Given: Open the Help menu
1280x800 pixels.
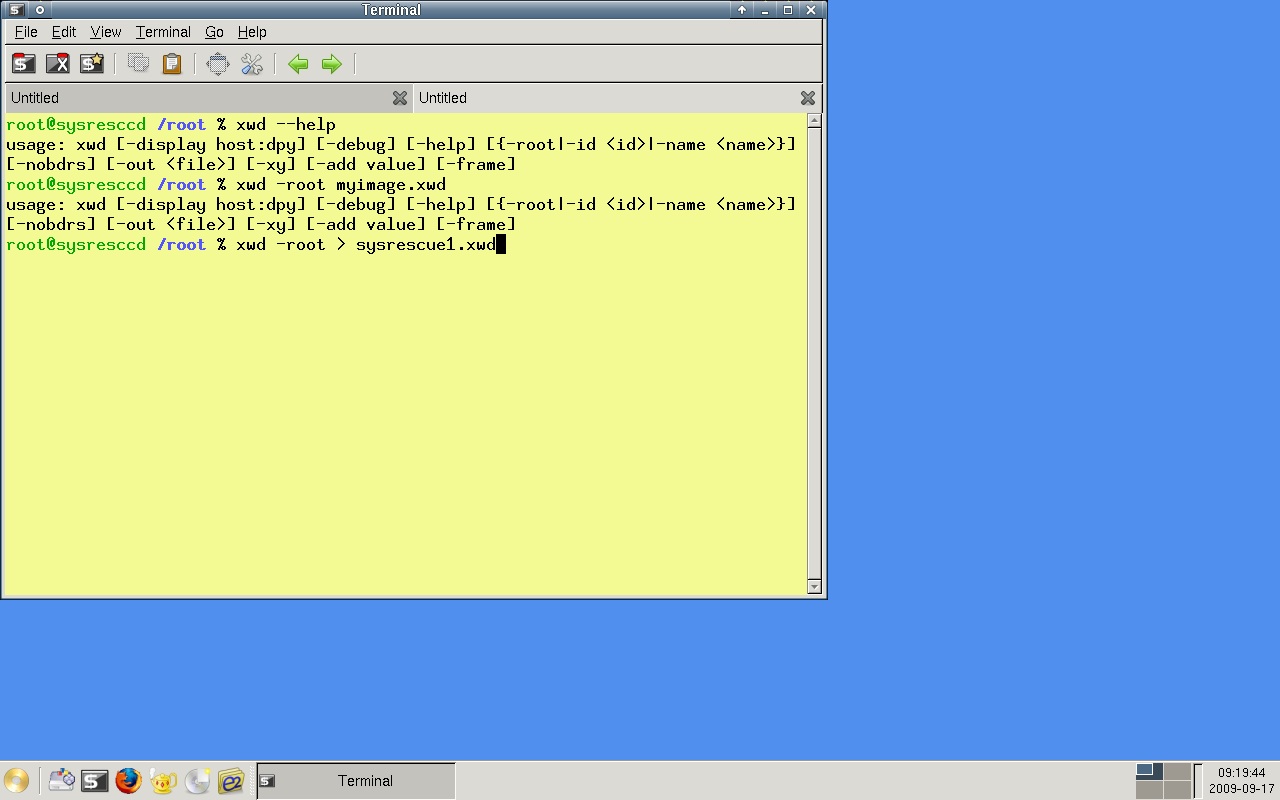Looking at the screenshot, I should pyautogui.click(x=252, y=32).
